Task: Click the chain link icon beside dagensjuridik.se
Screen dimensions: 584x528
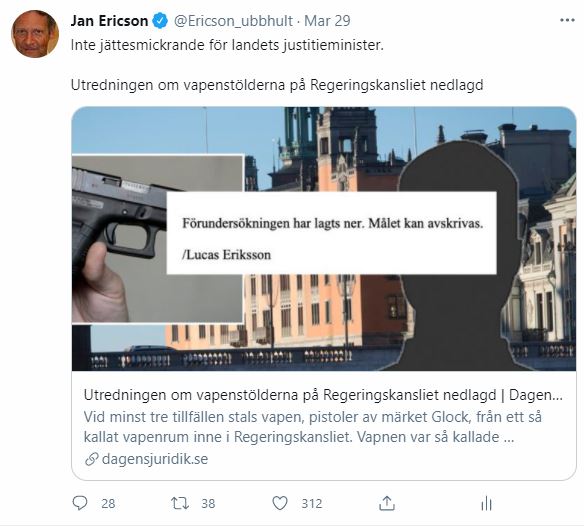Action: tap(92, 459)
